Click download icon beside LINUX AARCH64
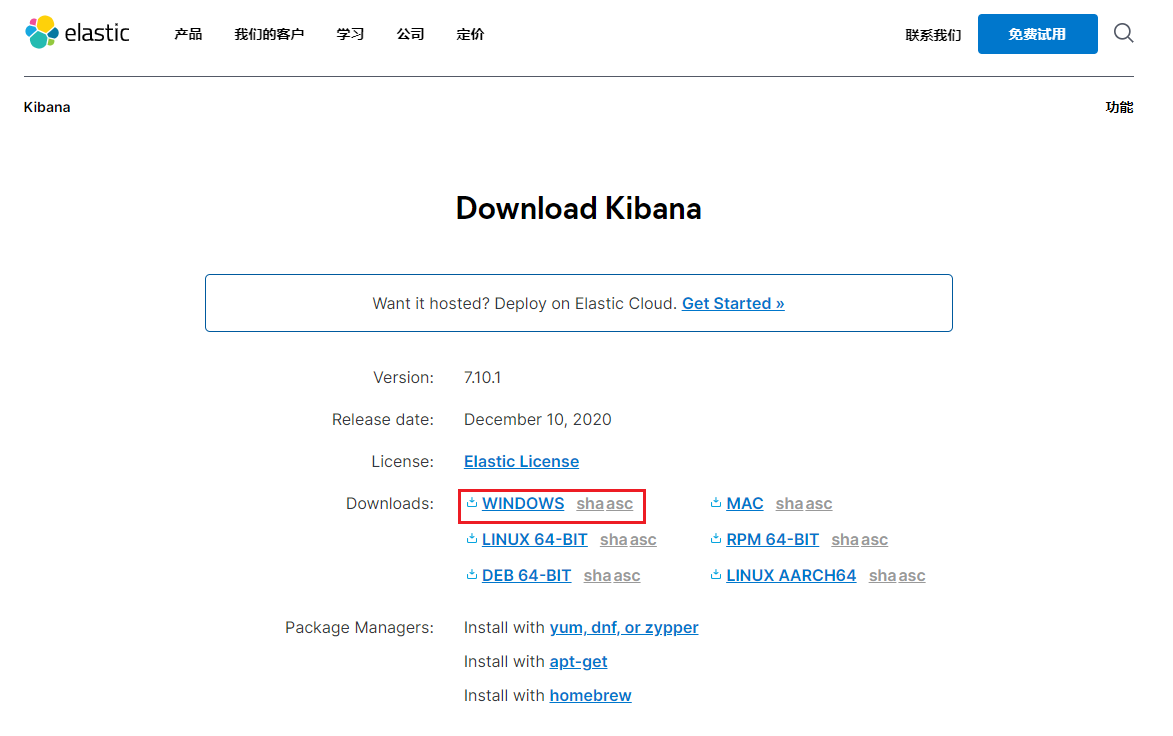Viewport: 1173px width, 736px height. coord(716,574)
